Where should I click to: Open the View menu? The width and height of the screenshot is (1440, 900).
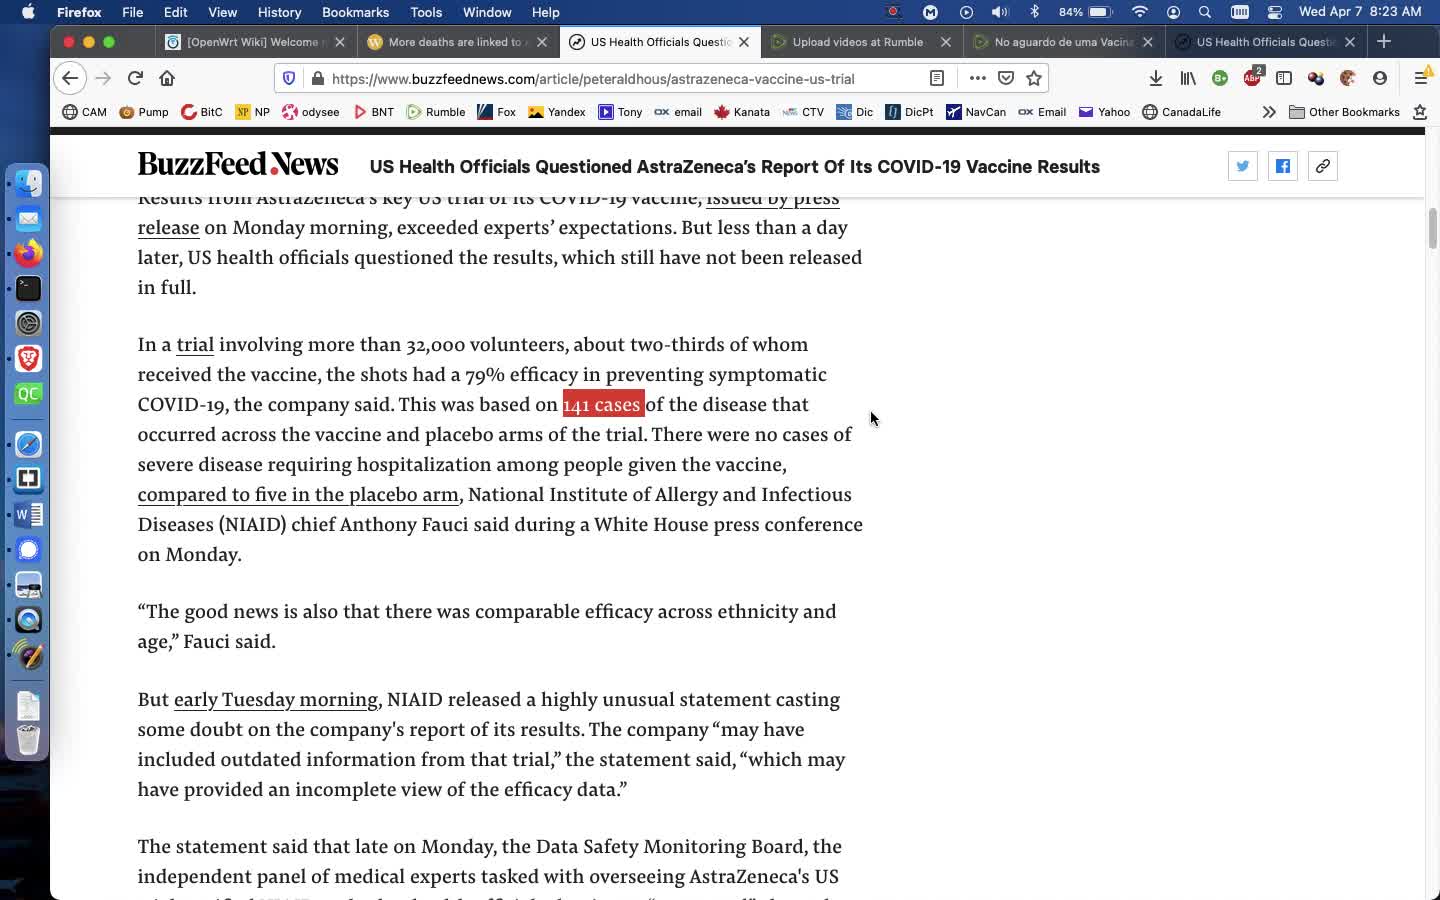[222, 12]
